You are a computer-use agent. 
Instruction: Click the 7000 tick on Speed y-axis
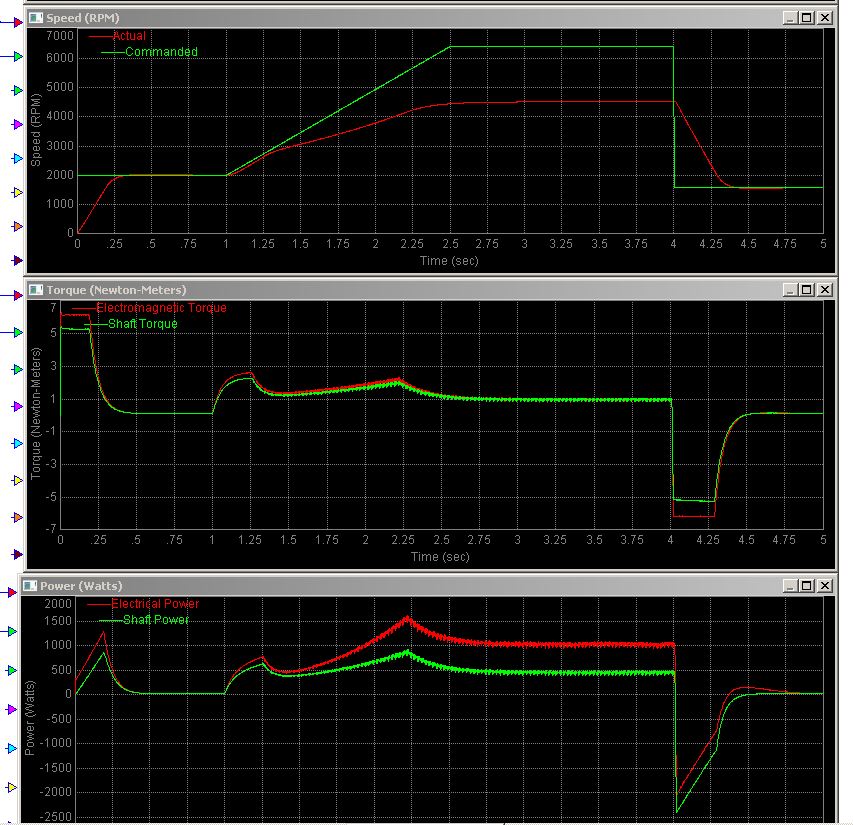pos(60,36)
